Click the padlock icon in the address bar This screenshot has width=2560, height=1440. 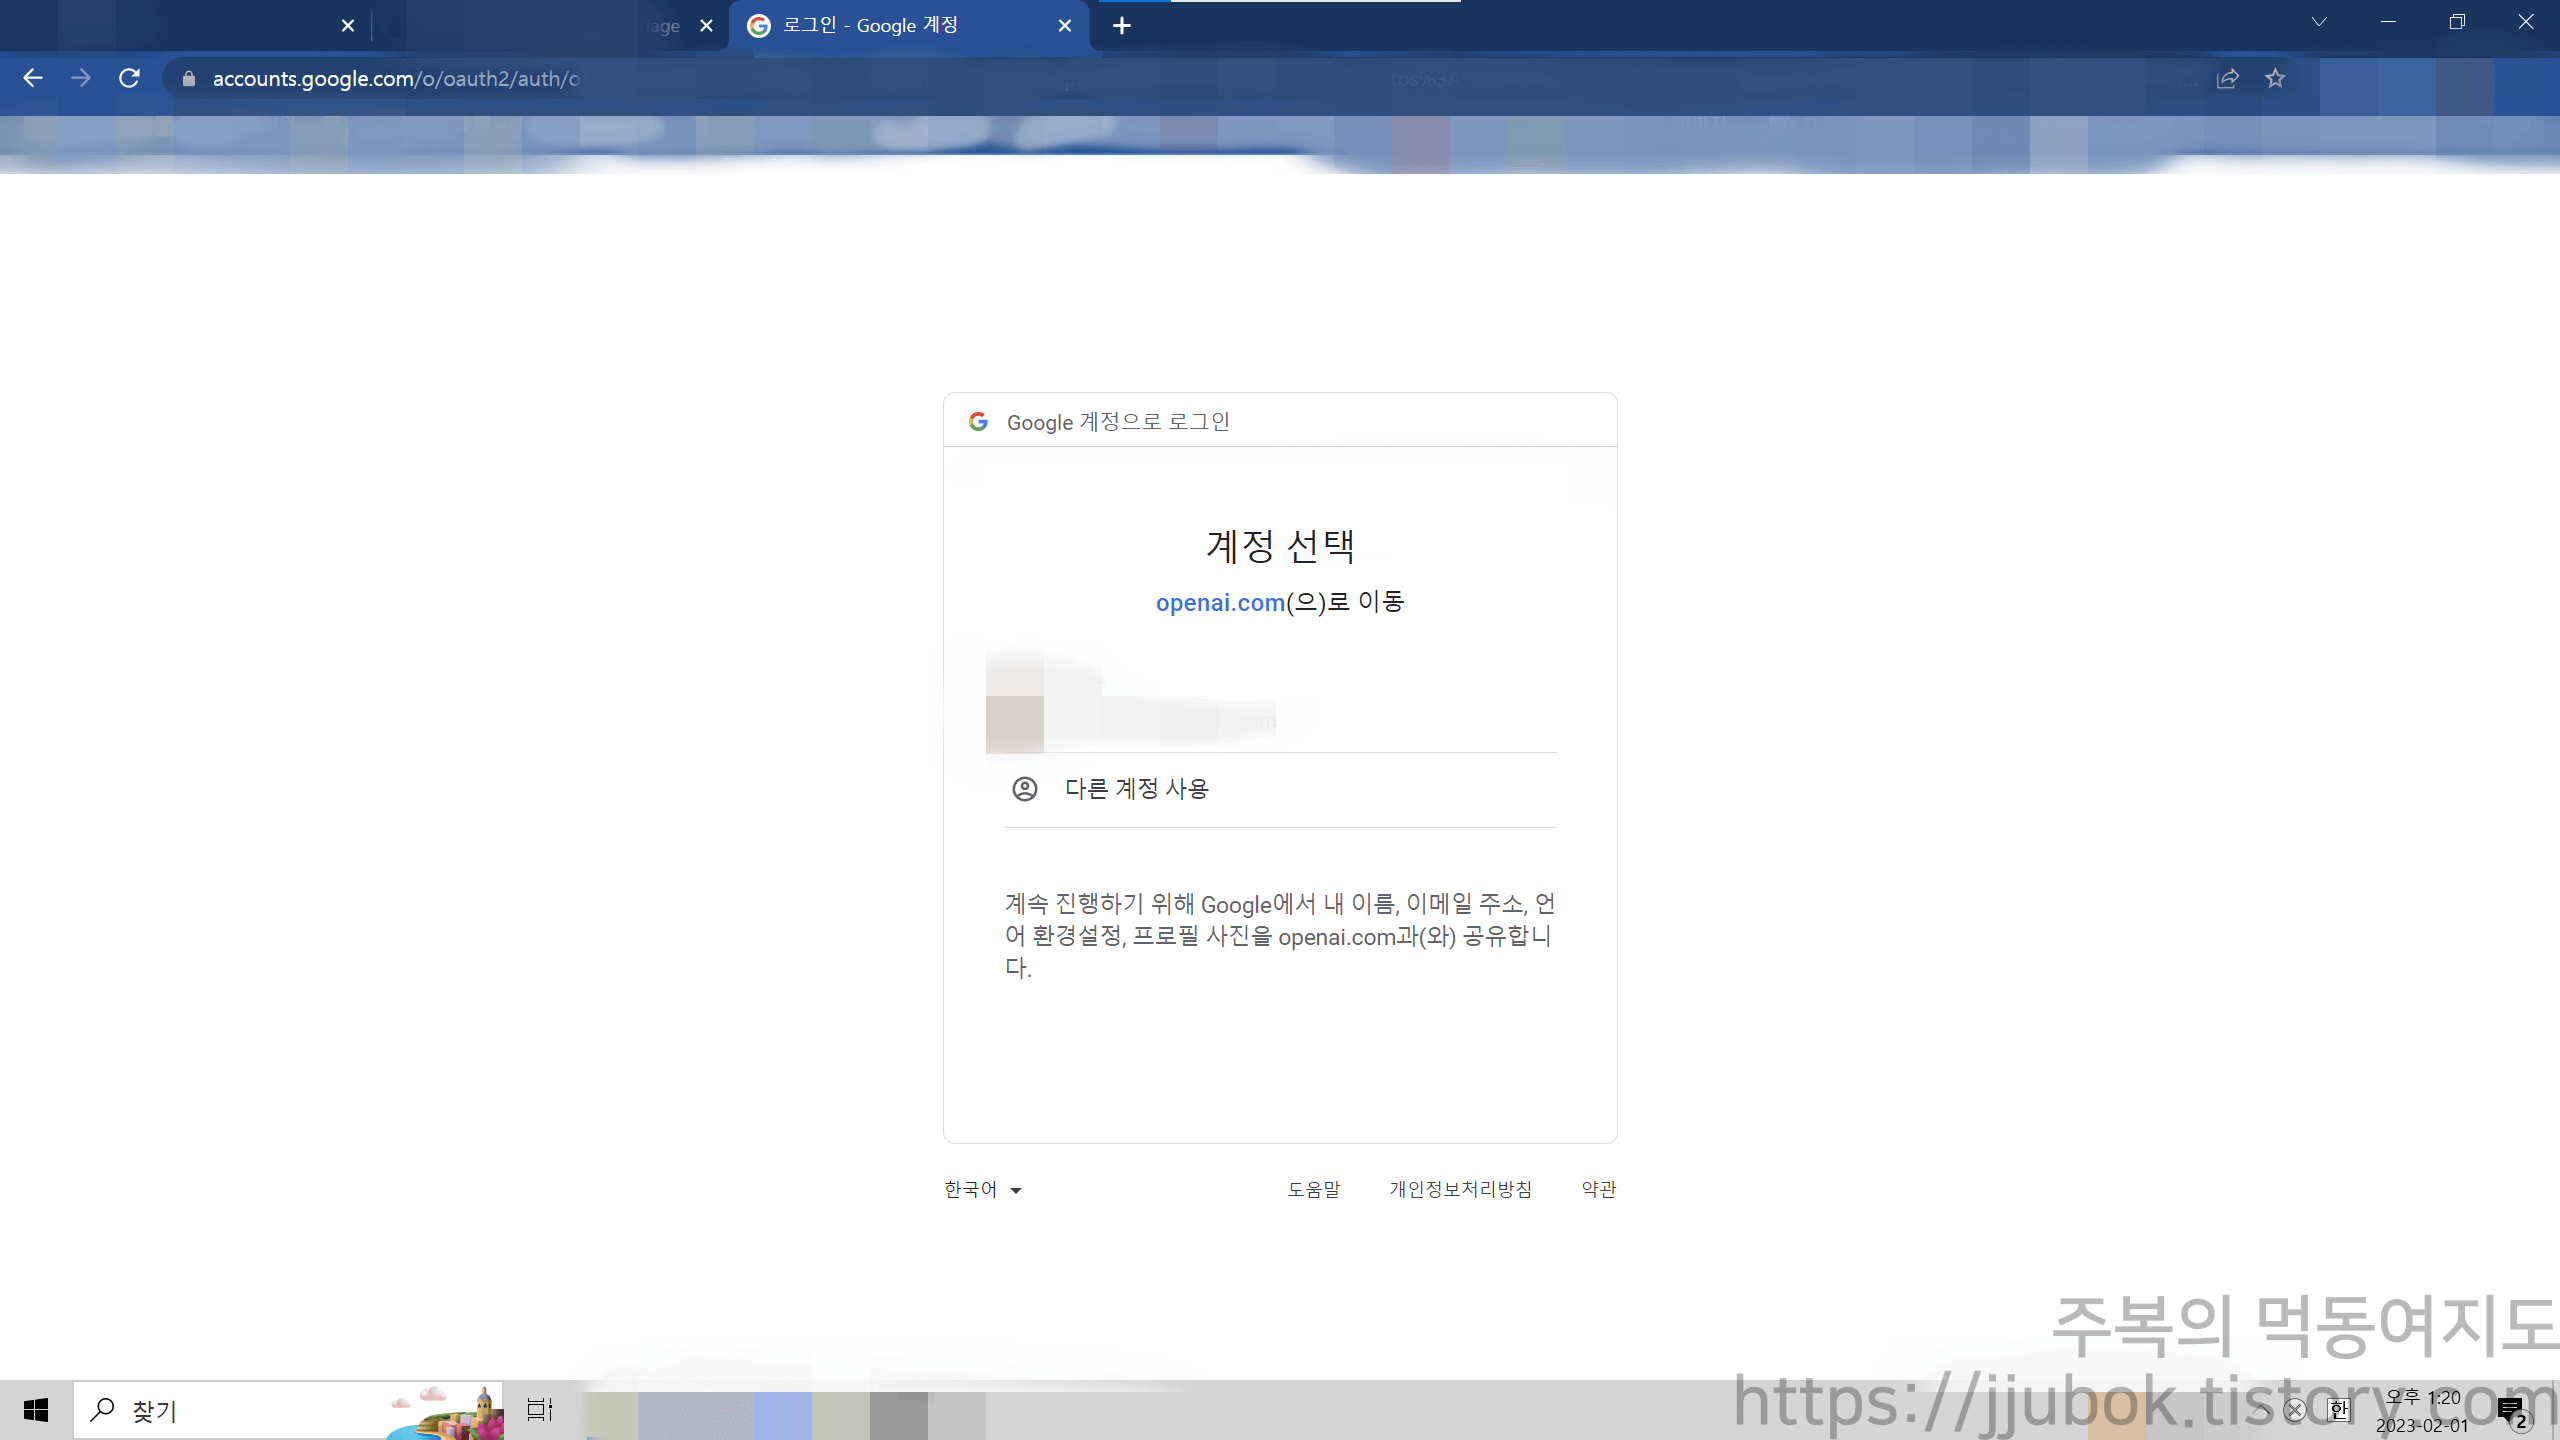(x=188, y=79)
